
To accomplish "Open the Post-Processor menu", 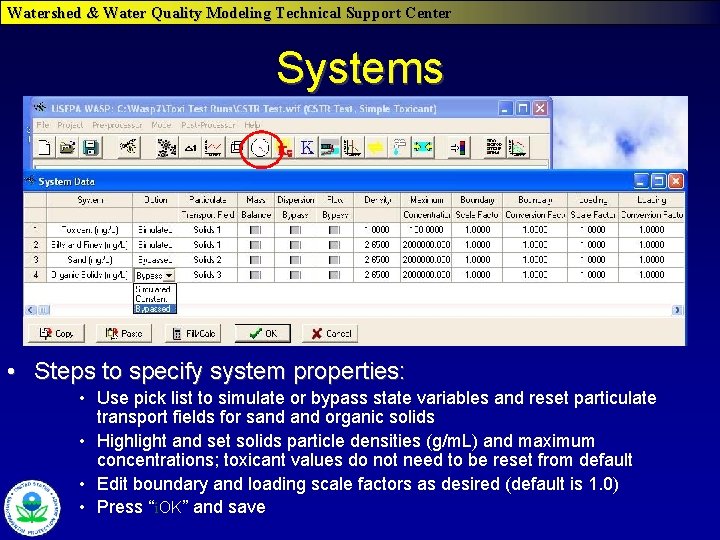I will click(x=208, y=125).
